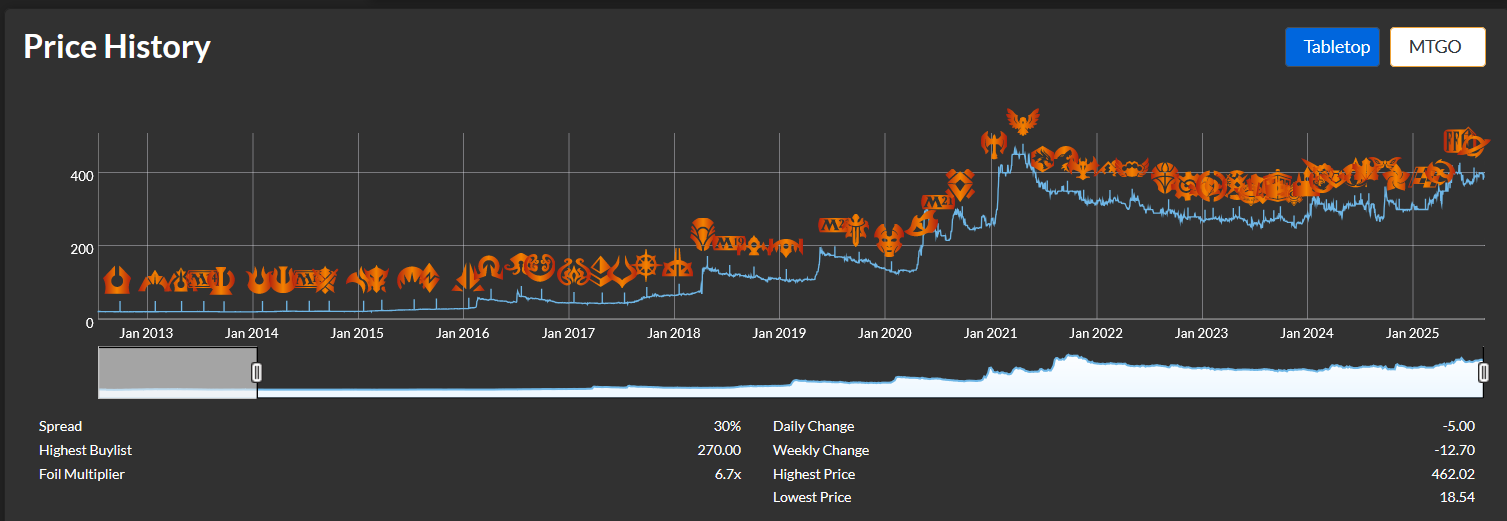Click the M14 core set symbol
The height and width of the screenshot is (521, 1507).
(x=201, y=279)
